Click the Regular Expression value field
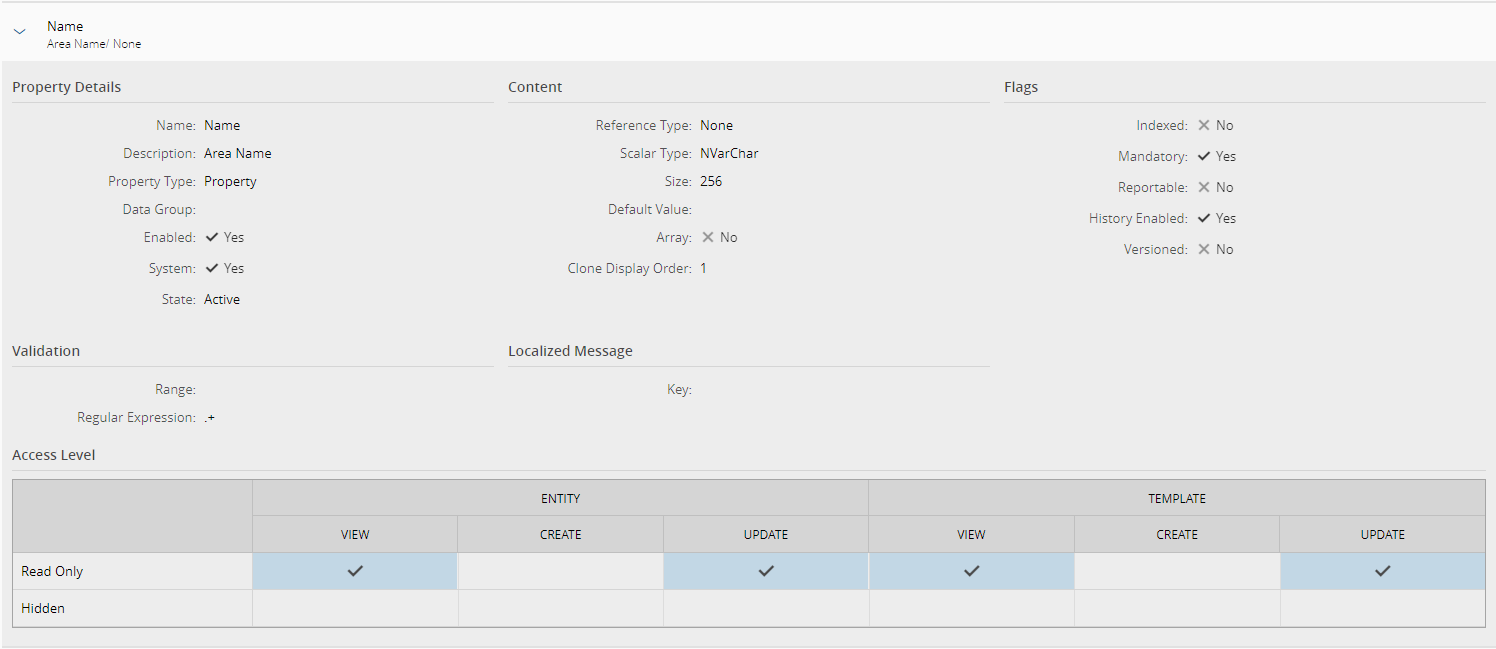This screenshot has width=1496, height=649. (x=210, y=417)
